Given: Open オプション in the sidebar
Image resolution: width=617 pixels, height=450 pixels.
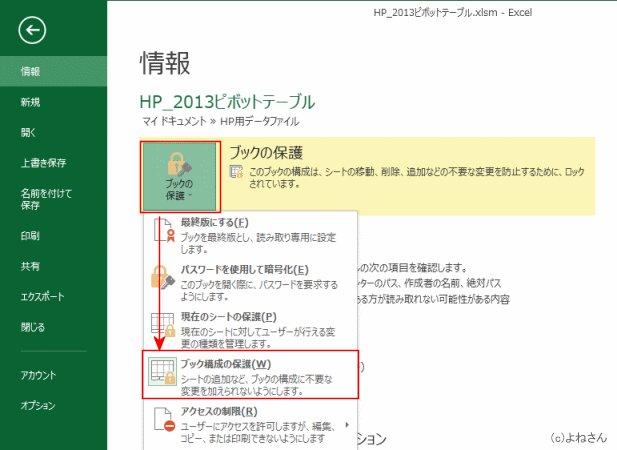Looking at the screenshot, I should [x=54, y=406].
